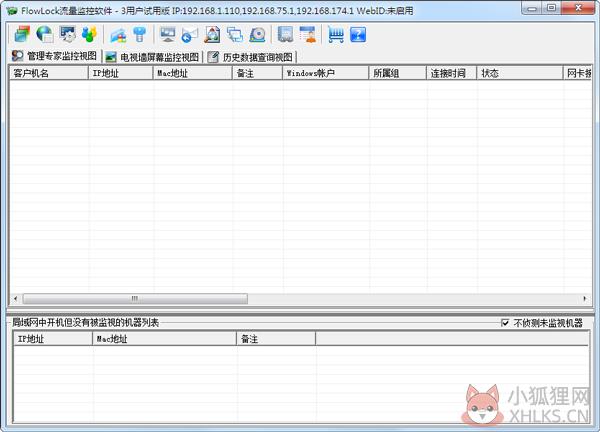The image size is (600, 432).
Task: Click the monitor with gear settings icon
Action: (x=68, y=34)
